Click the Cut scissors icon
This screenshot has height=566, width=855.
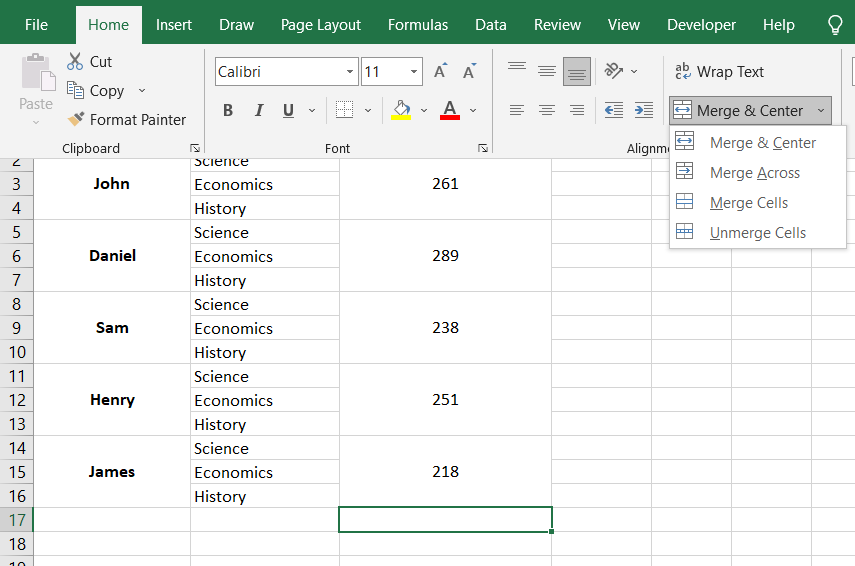point(76,62)
